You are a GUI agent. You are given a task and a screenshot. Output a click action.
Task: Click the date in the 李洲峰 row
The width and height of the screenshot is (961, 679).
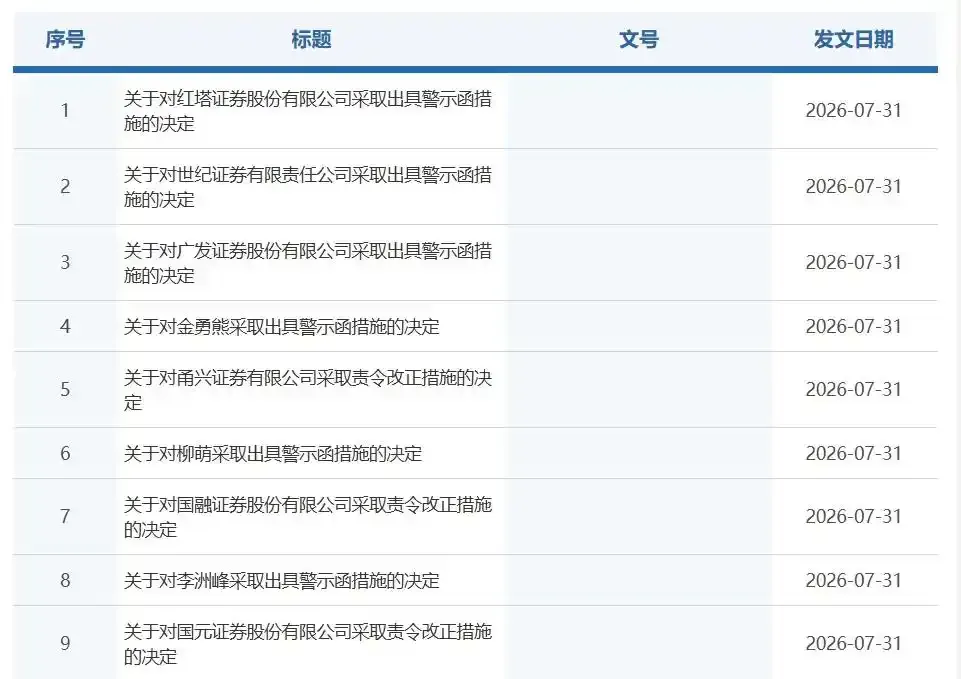click(x=854, y=580)
